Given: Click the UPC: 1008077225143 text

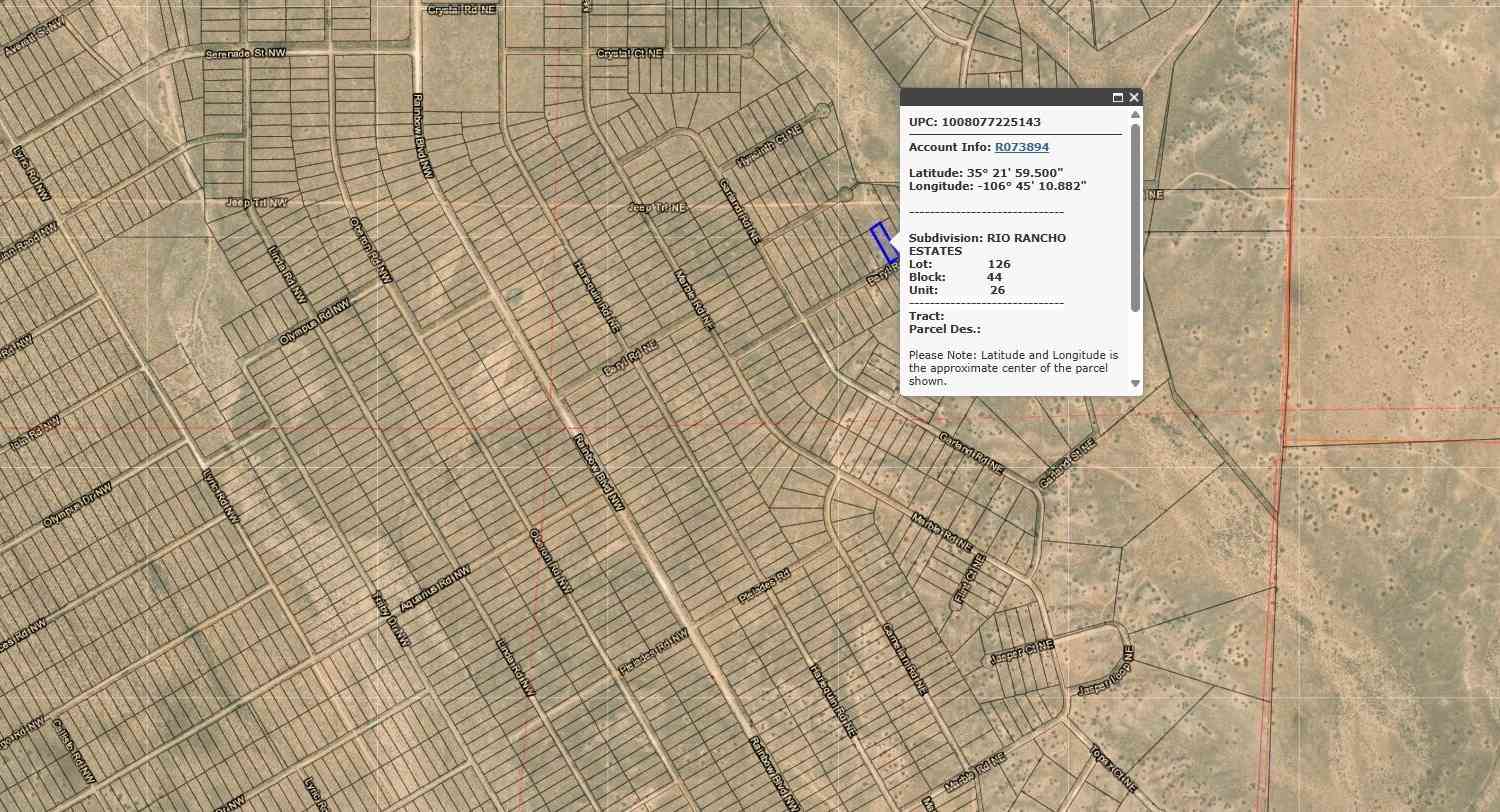Looking at the screenshot, I should (975, 122).
